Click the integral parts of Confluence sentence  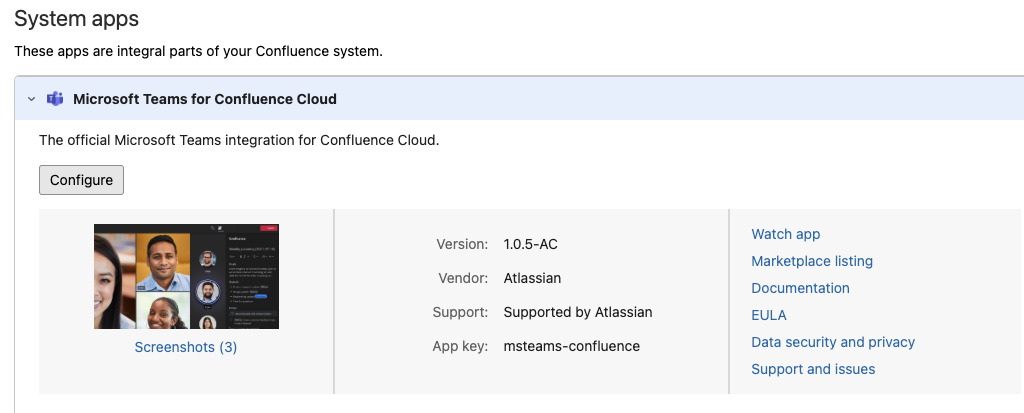[199, 51]
